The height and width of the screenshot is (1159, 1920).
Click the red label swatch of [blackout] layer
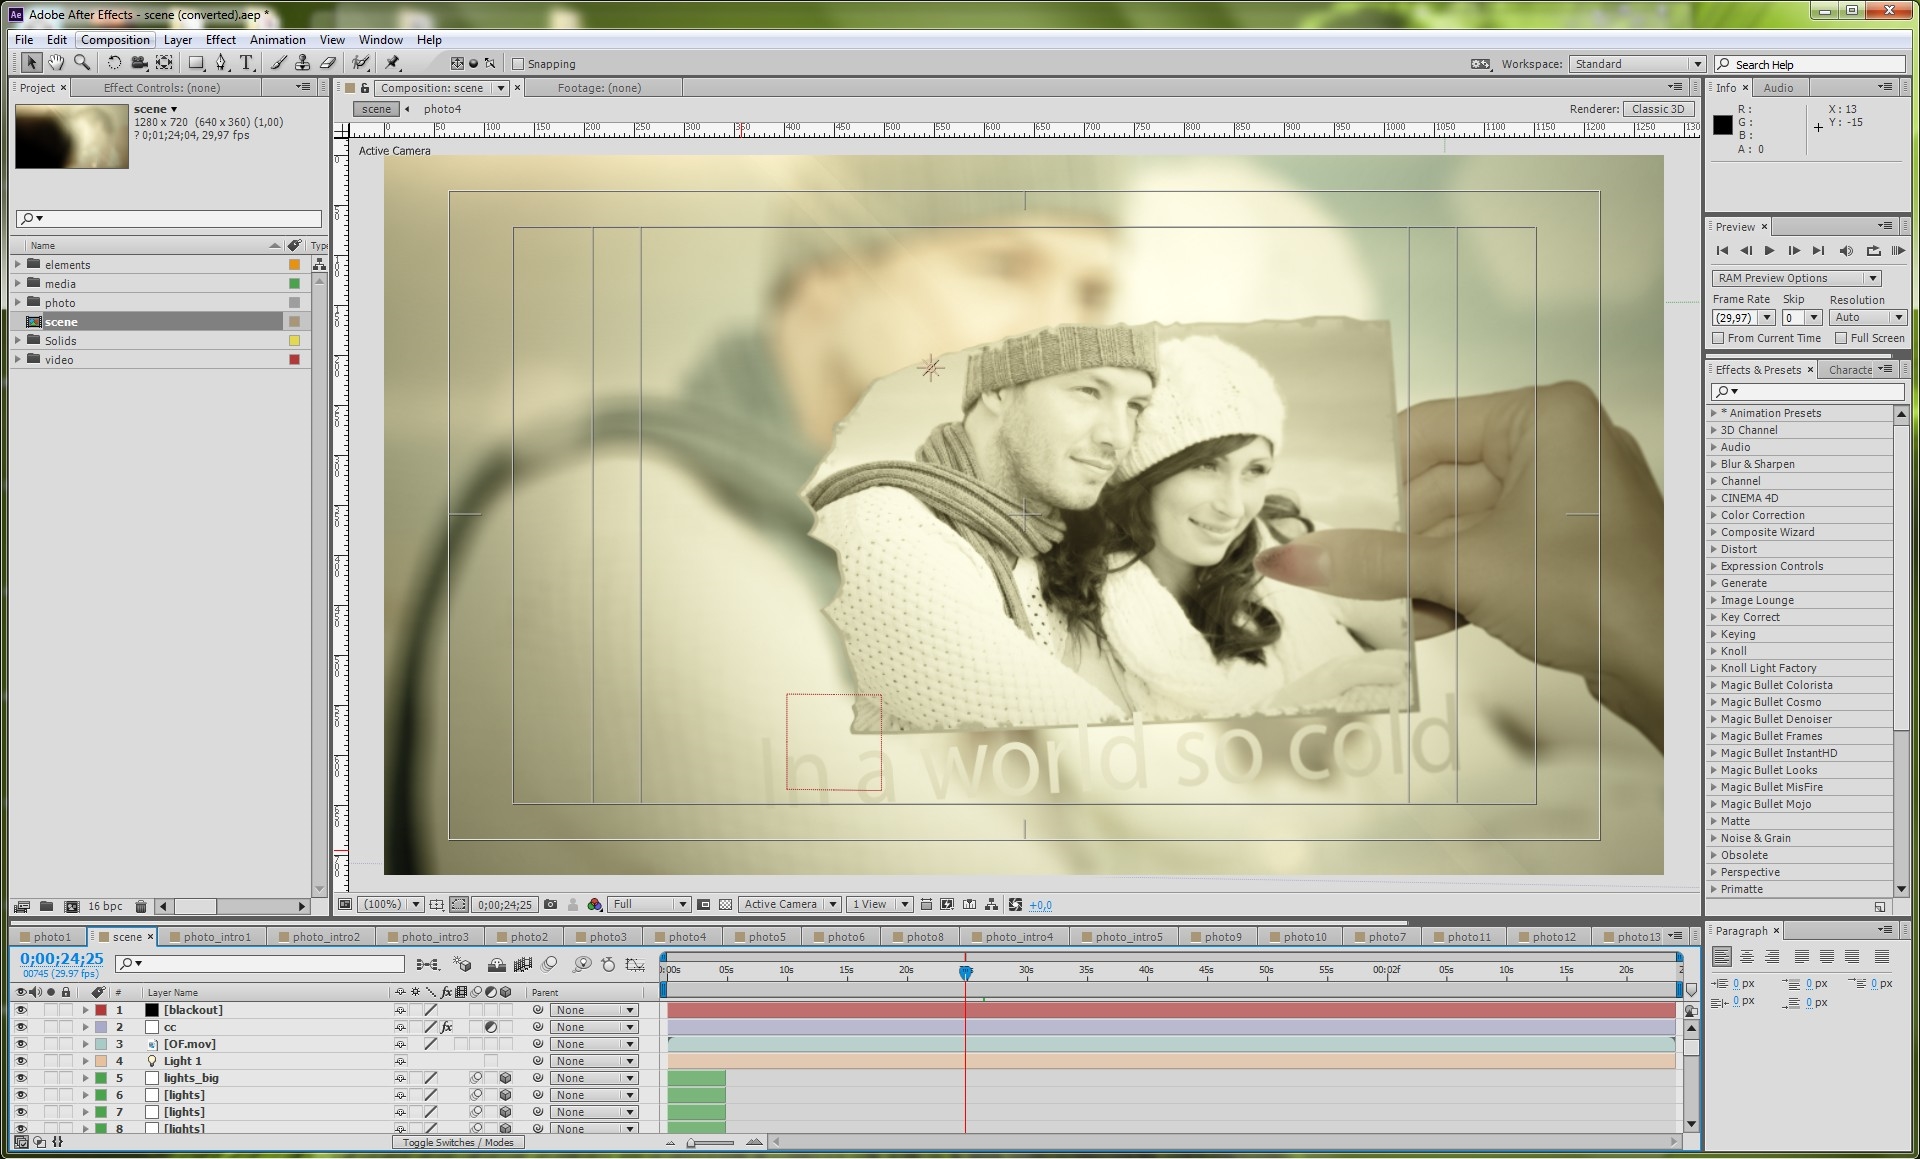(x=101, y=1010)
